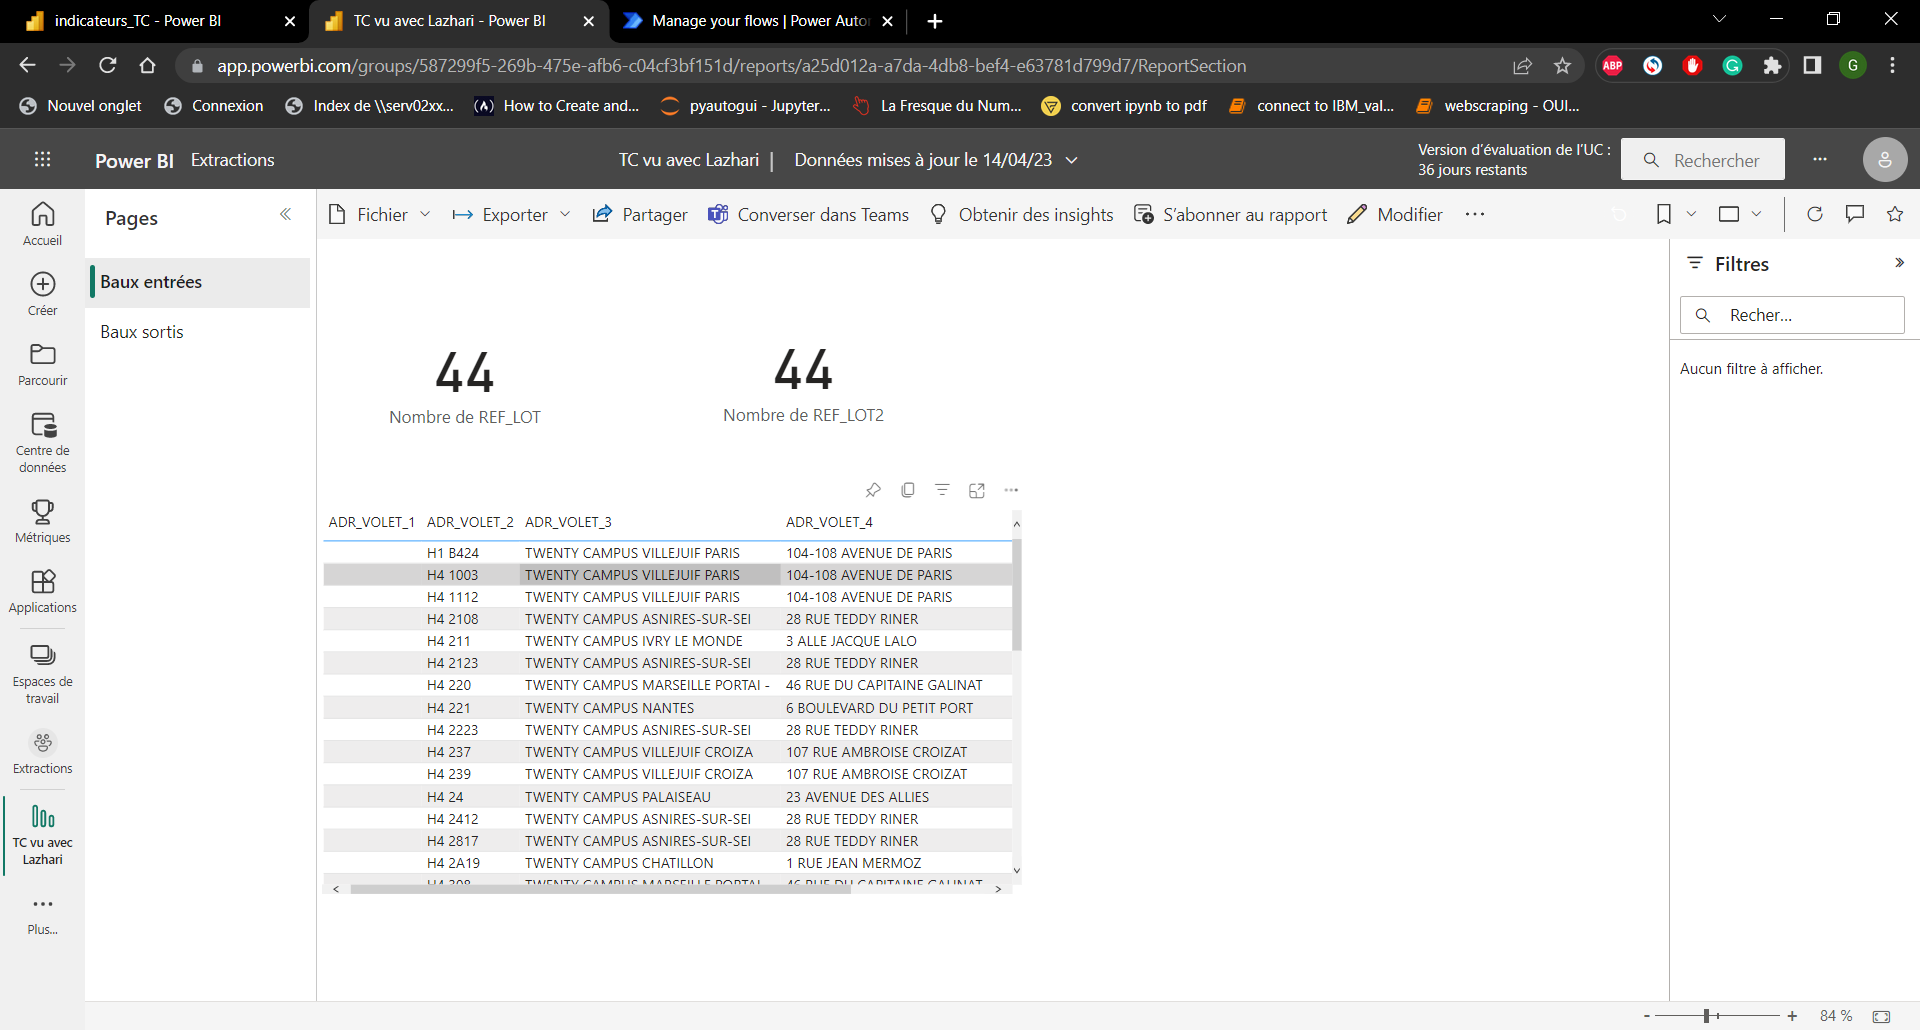Open the Exporter dropdown menu
This screenshot has height=1030, width=1920.
[511, 214]
